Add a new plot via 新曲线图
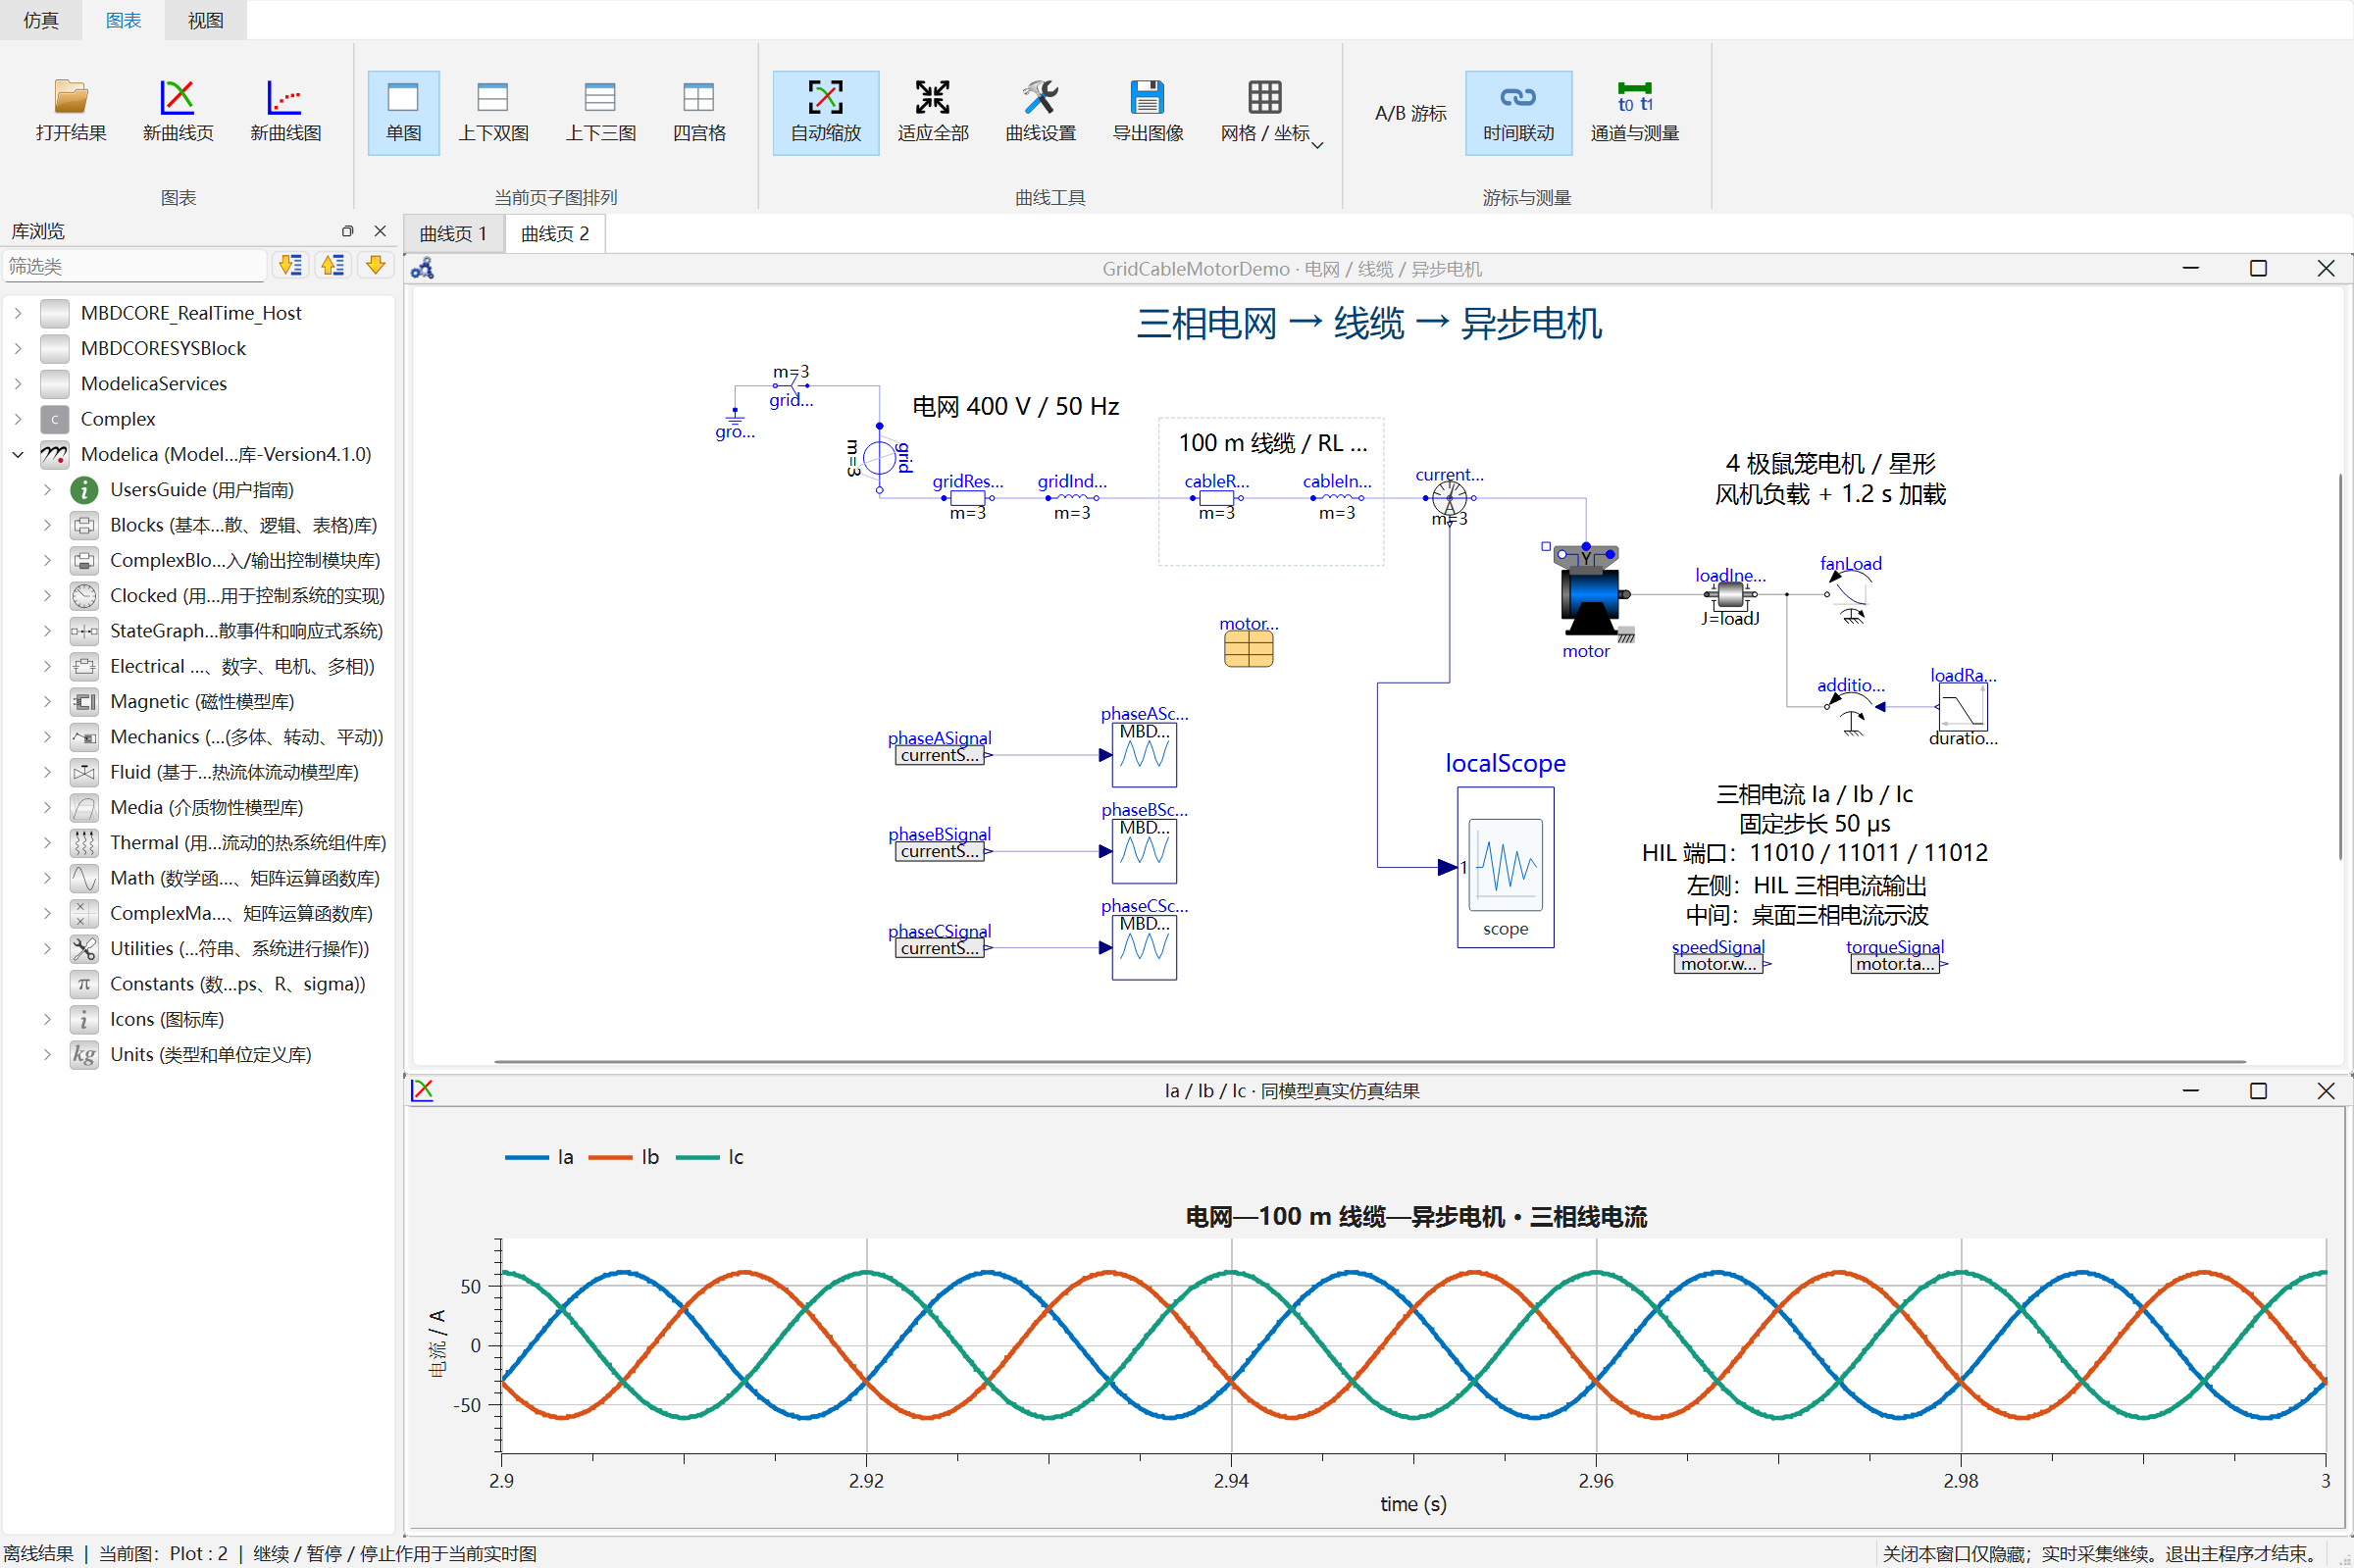2354x1568 pixels. 285,111
